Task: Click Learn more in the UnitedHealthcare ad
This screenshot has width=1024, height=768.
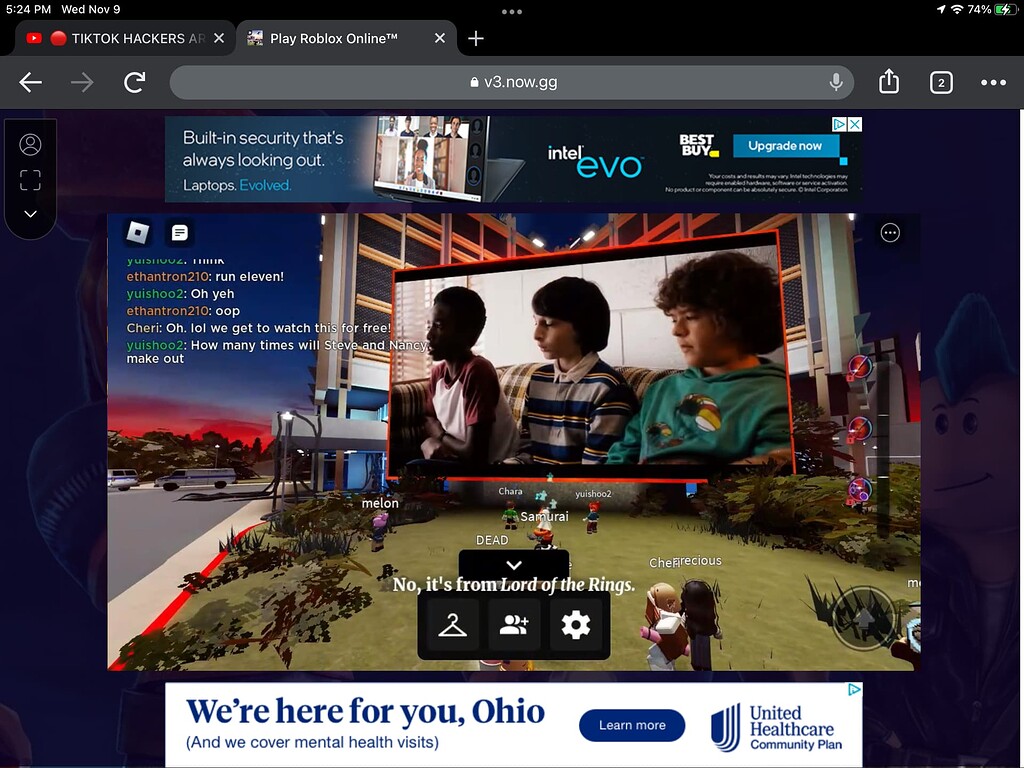Action: point(631,726)
